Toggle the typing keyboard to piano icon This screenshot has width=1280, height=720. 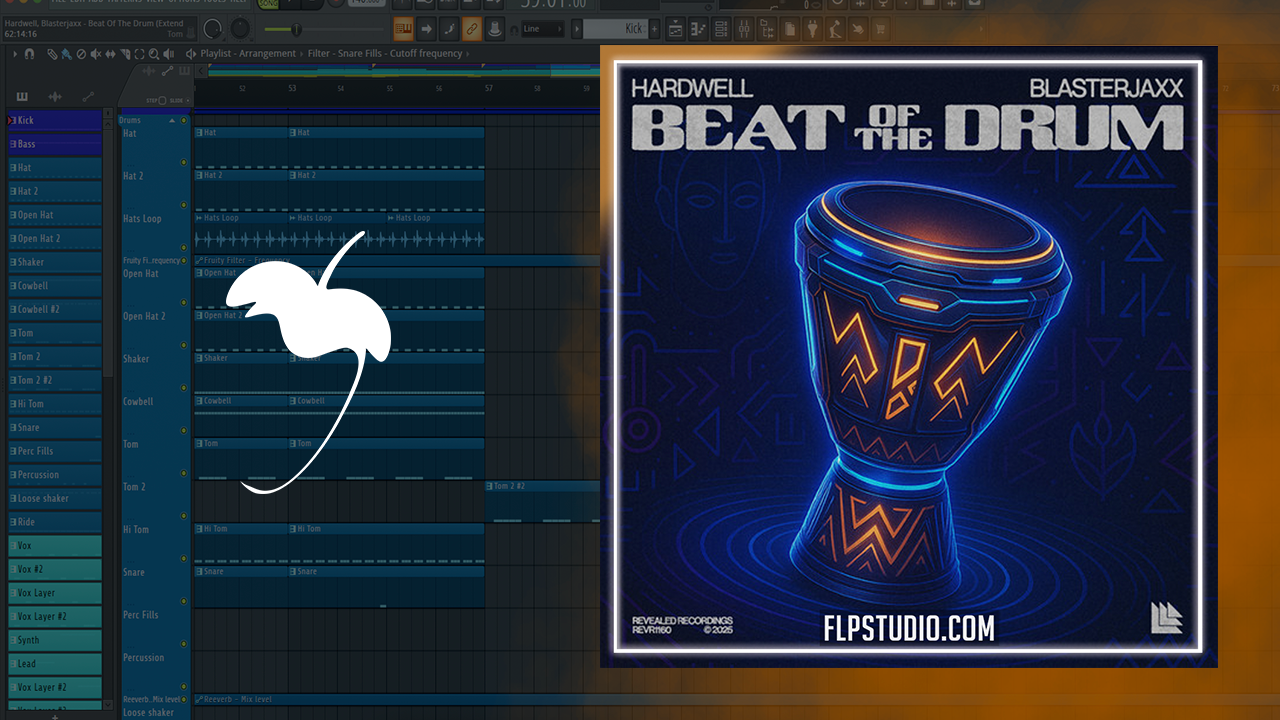click(403, 28)
